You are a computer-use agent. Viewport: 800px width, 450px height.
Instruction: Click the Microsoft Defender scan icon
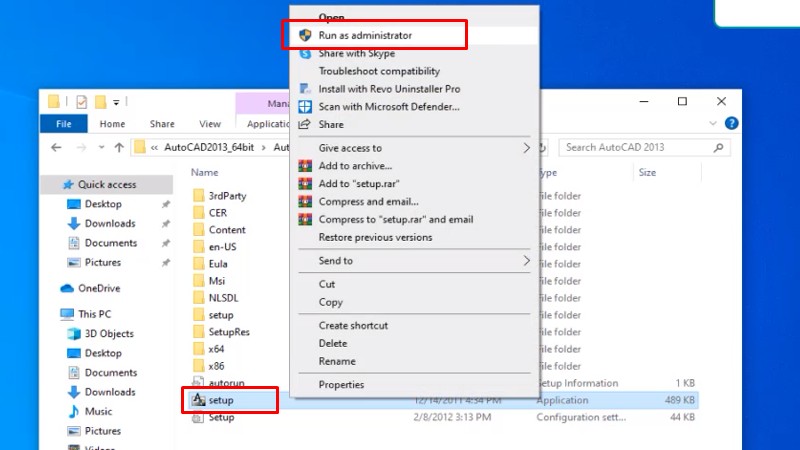[305, 106]
